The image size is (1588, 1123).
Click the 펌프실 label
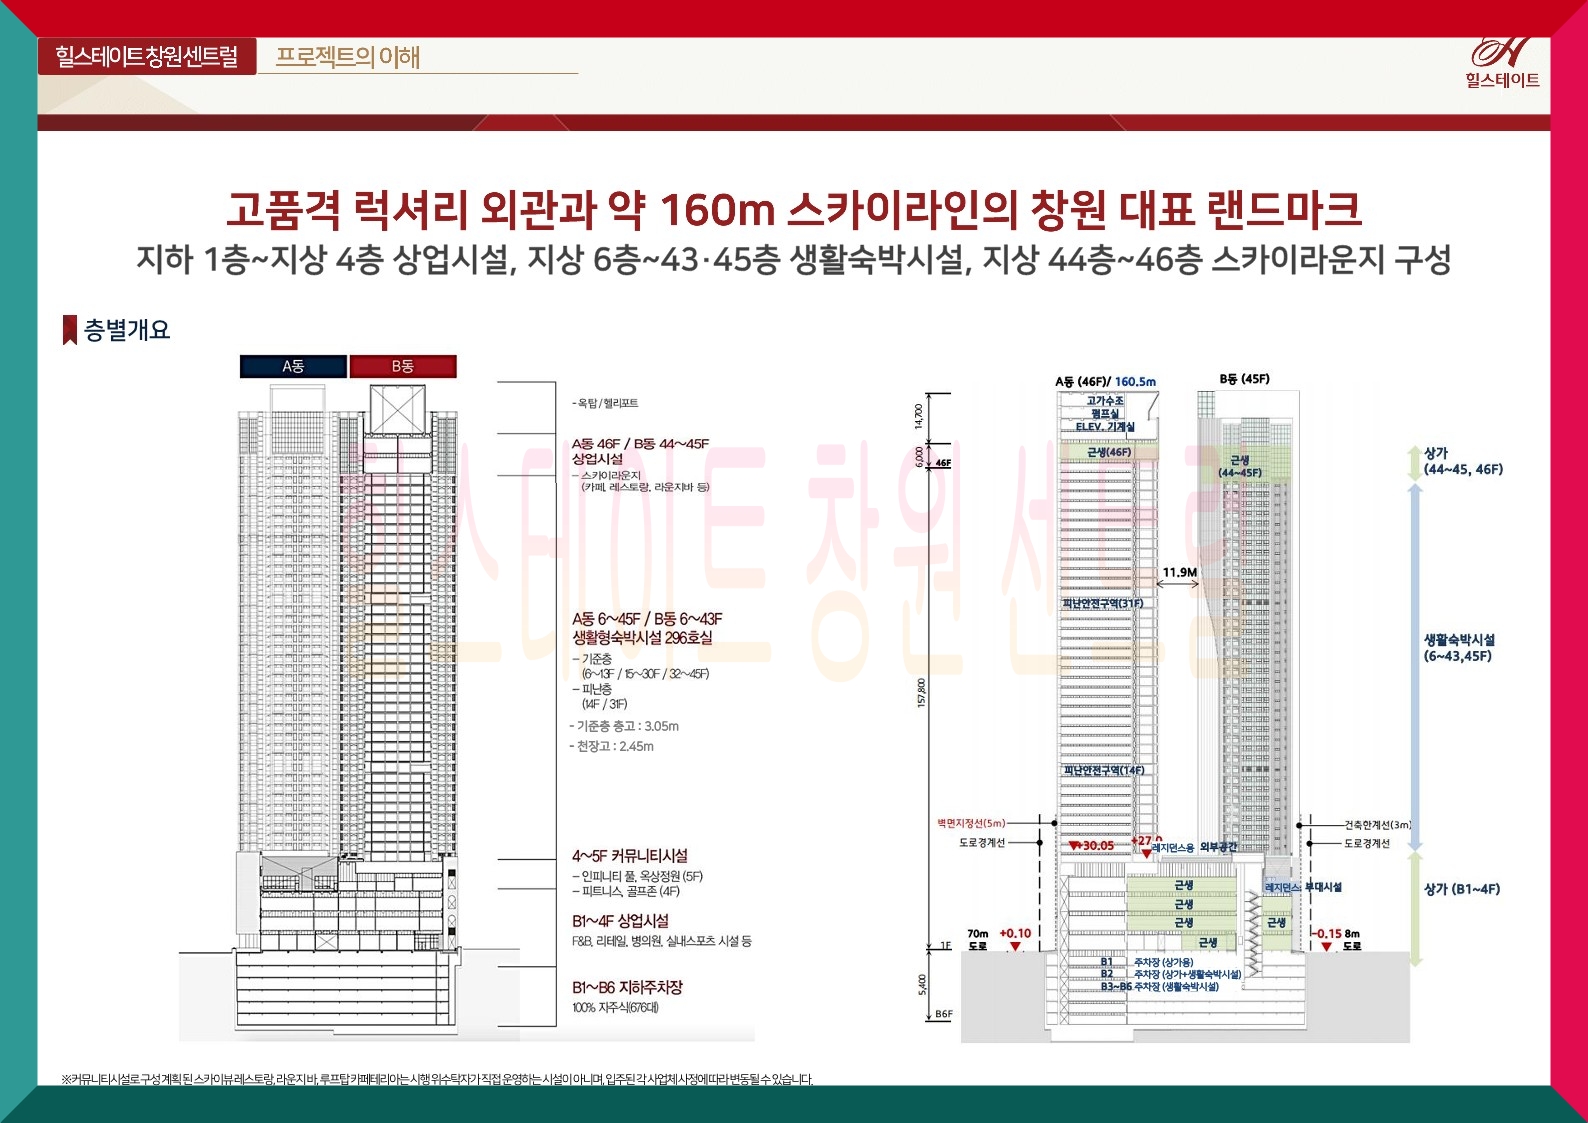pos(1105,413)
